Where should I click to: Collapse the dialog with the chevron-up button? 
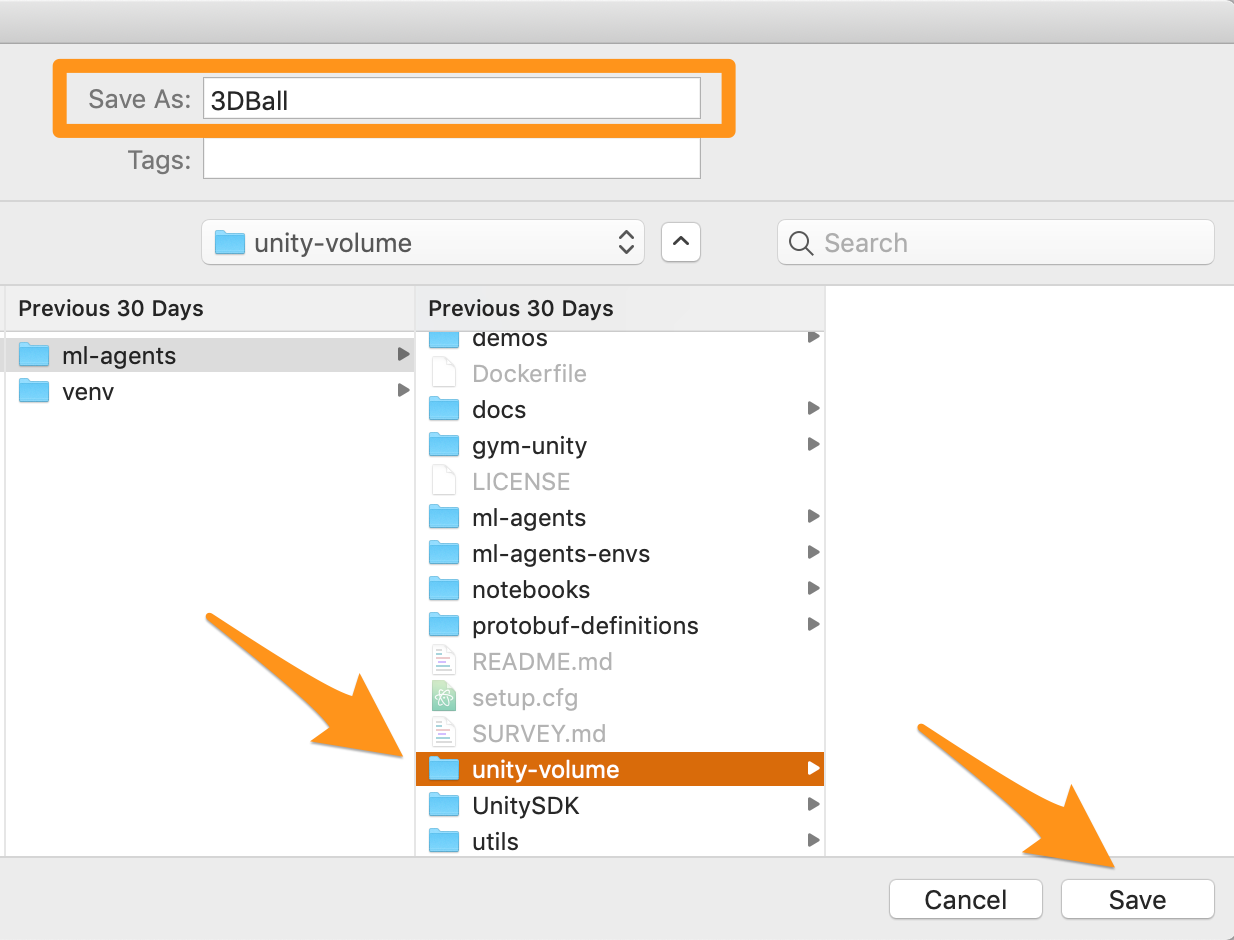point(681,243)
